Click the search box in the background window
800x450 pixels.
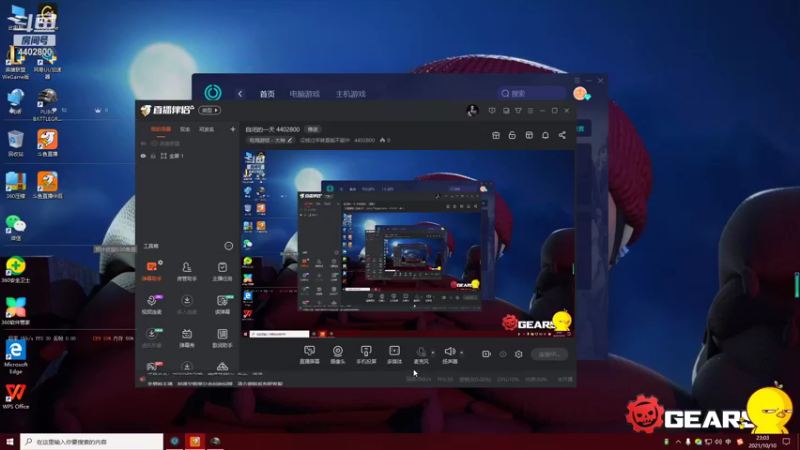(x=532, y=93)
